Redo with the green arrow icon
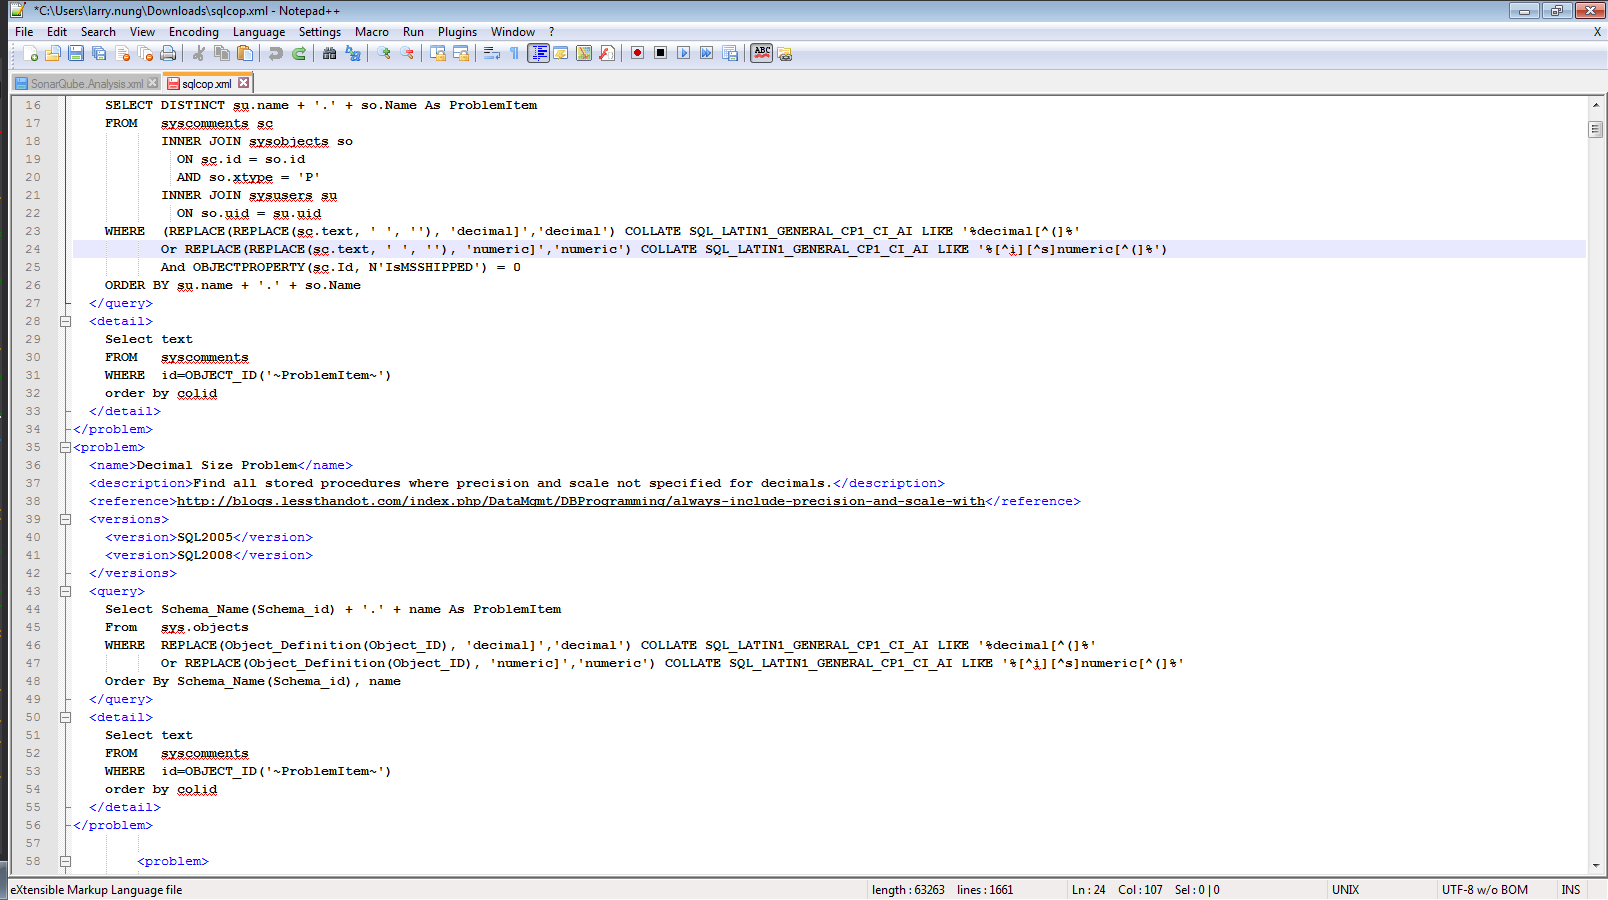The width and height of the screenshot is (1608, 900). click(299, 53)
